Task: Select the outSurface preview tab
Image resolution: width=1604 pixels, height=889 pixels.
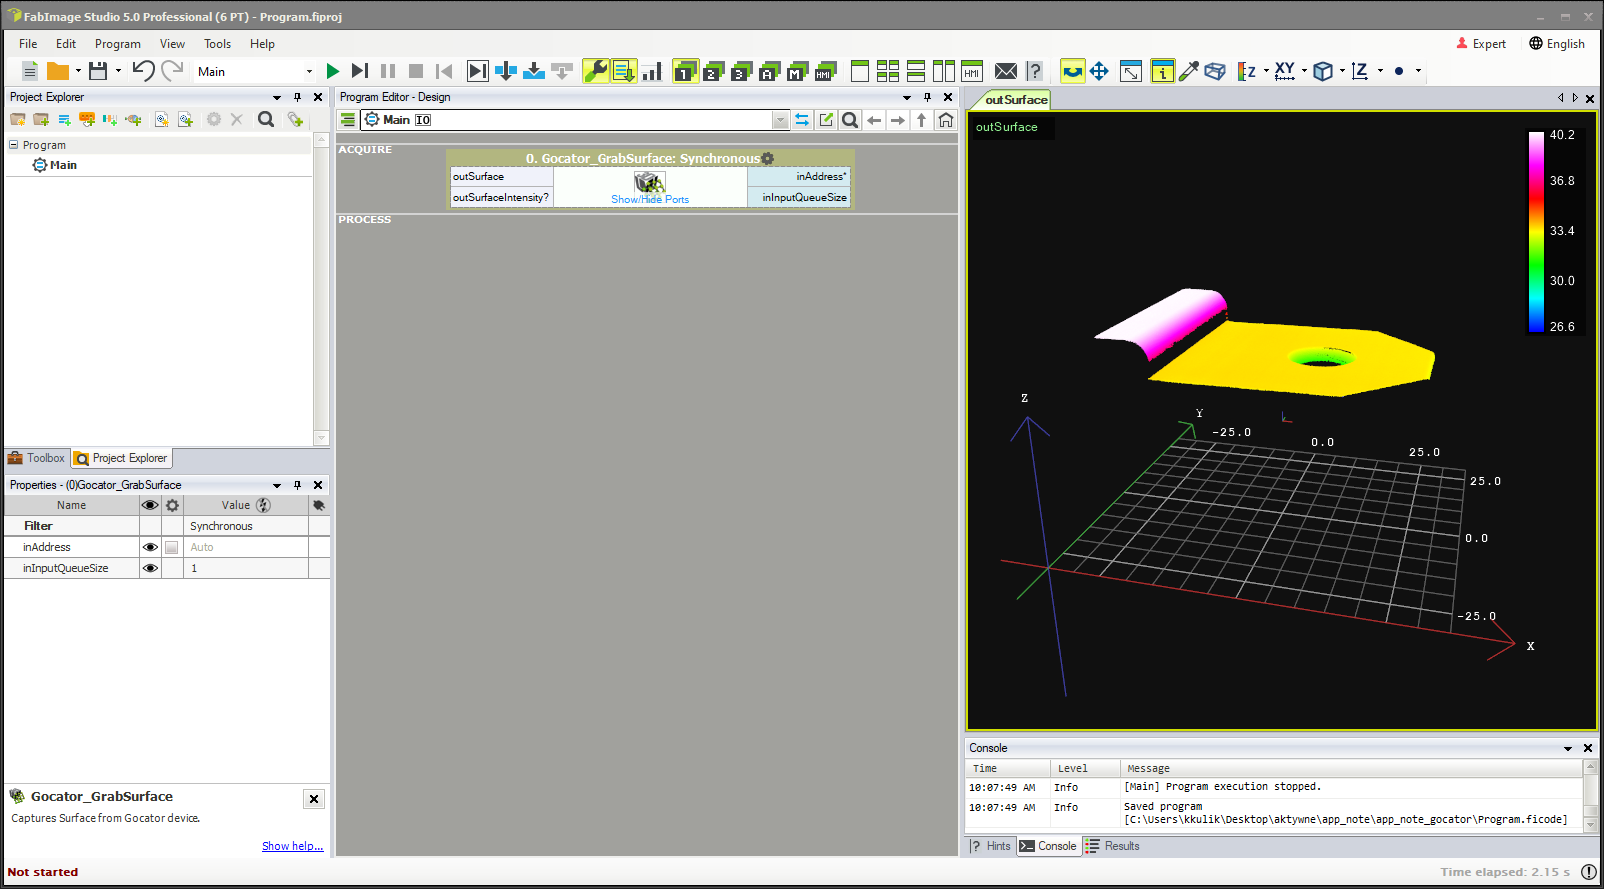Action: 1016,100
